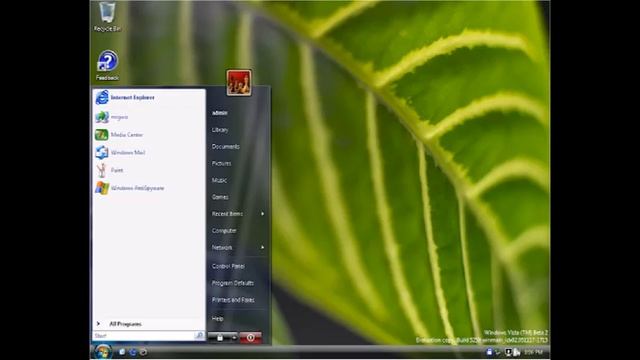Viewport: 640px width, 360px height.
Task: Start Paint from the Start menu
Action: tap(149, 170)
